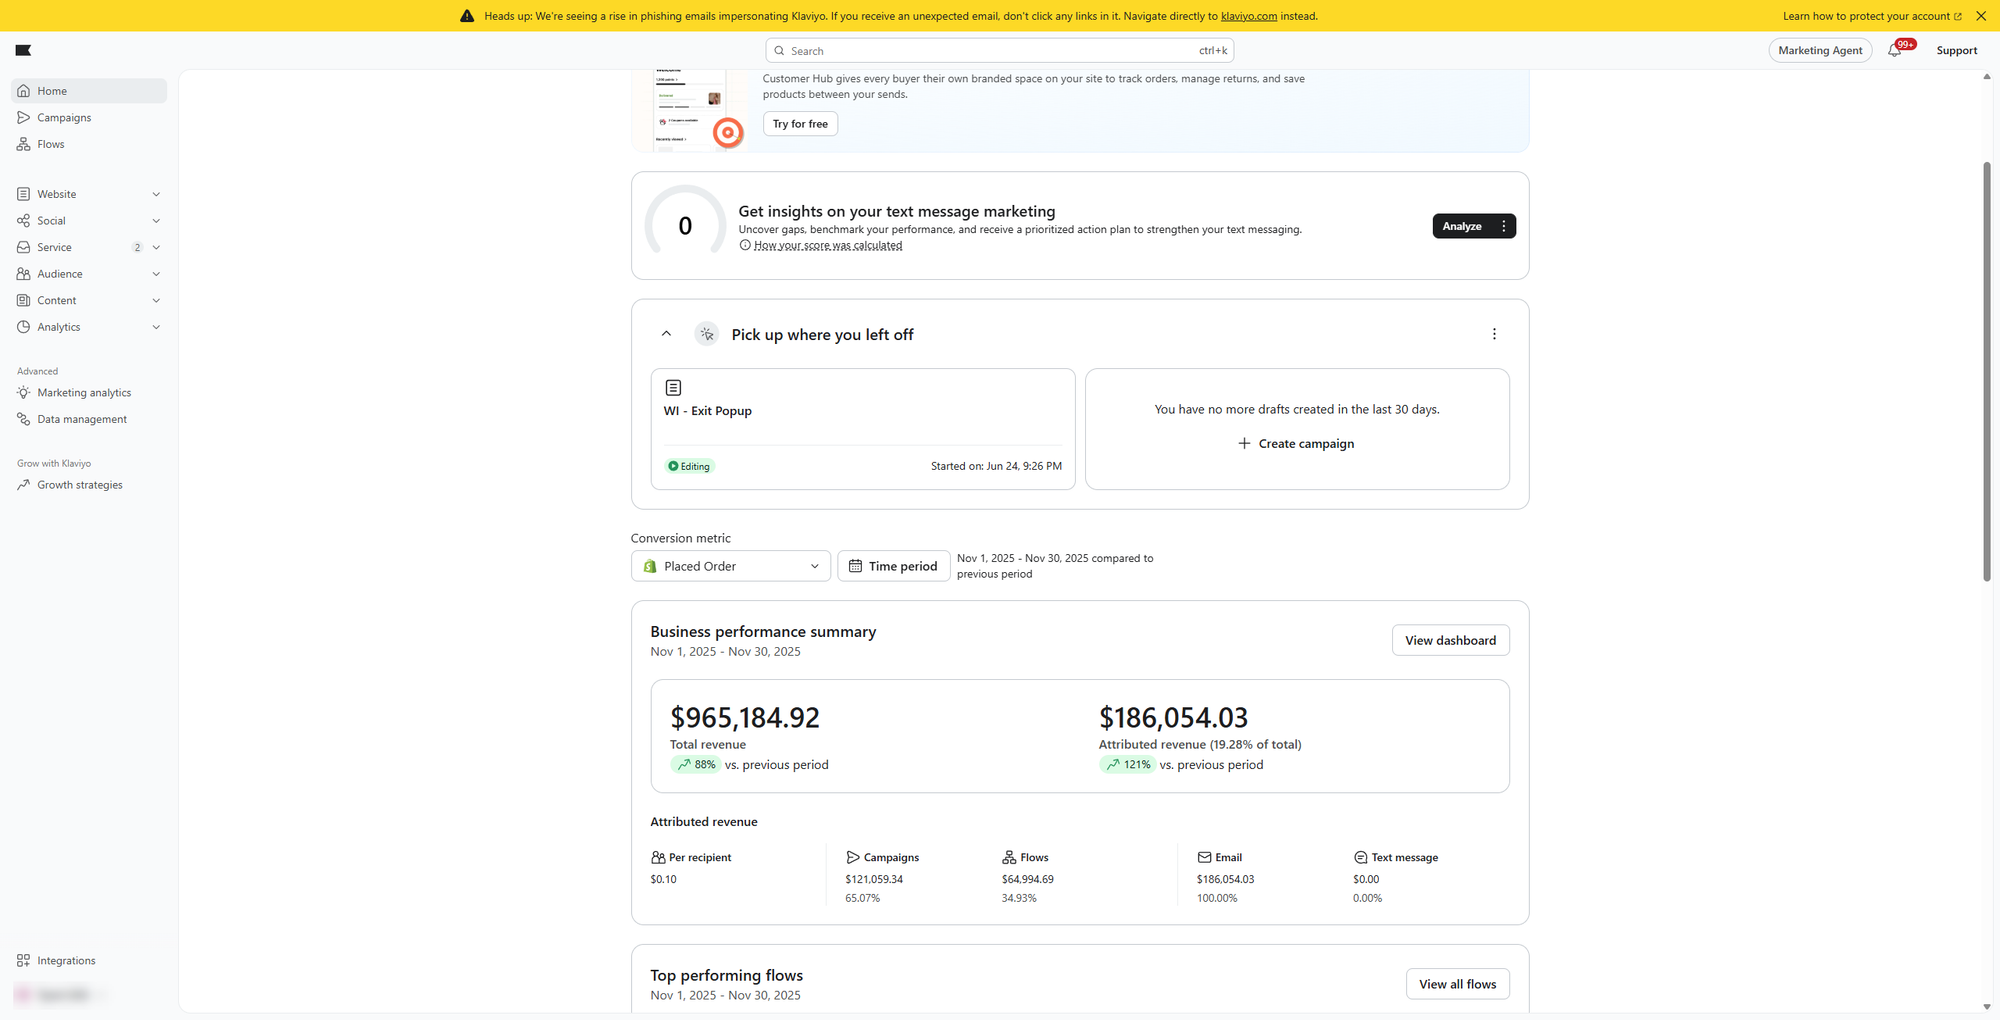Click the Shopify icon in Placed Order
Viewport: 2000px width, 1020px height.
pyautogui.click(x=650, y=566)
